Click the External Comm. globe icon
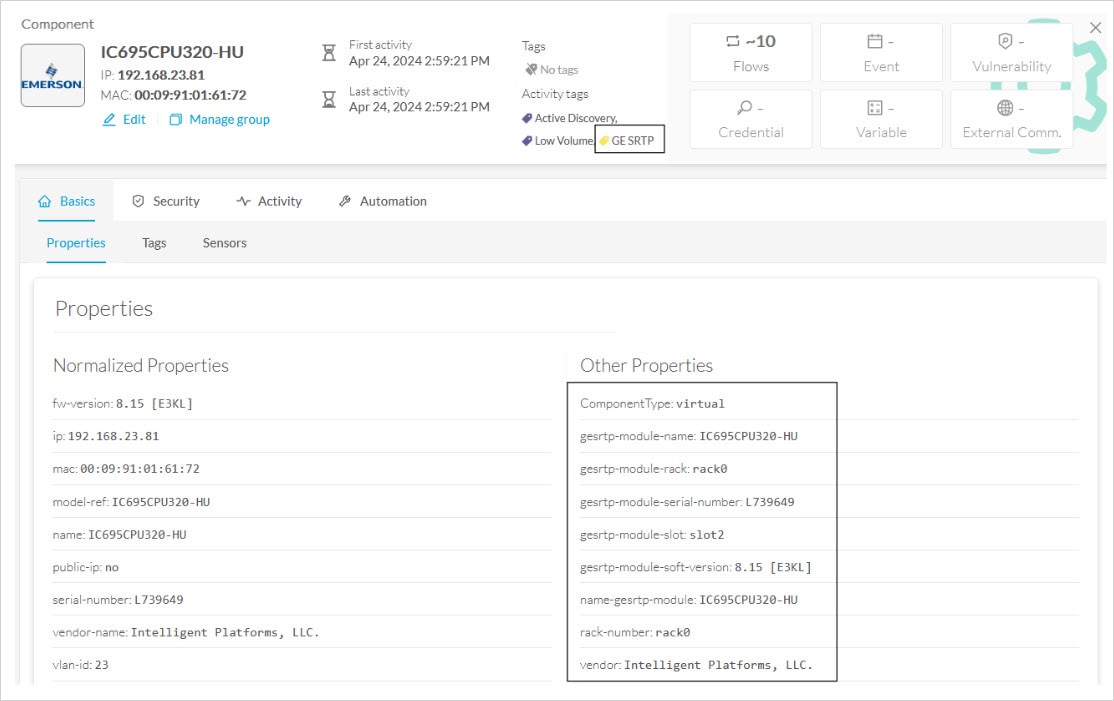Image resolution: width=1114 pixels, height=701 pixels. (x=1005, y=107)
